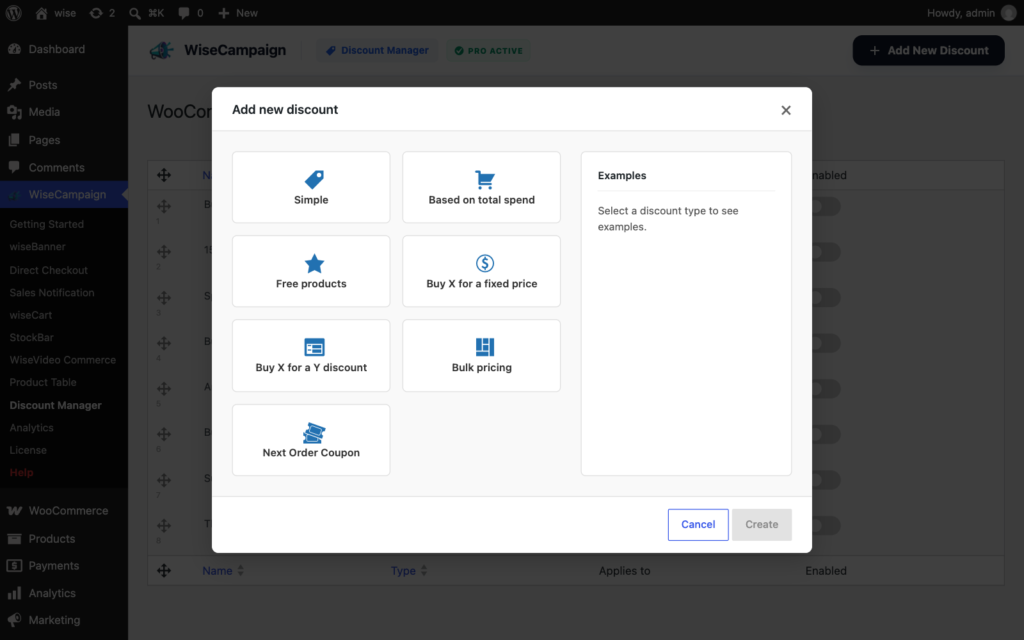Screen dimensions: 1024x640
Task: Go to wiseCart submenu
Action: pos(31,315)
